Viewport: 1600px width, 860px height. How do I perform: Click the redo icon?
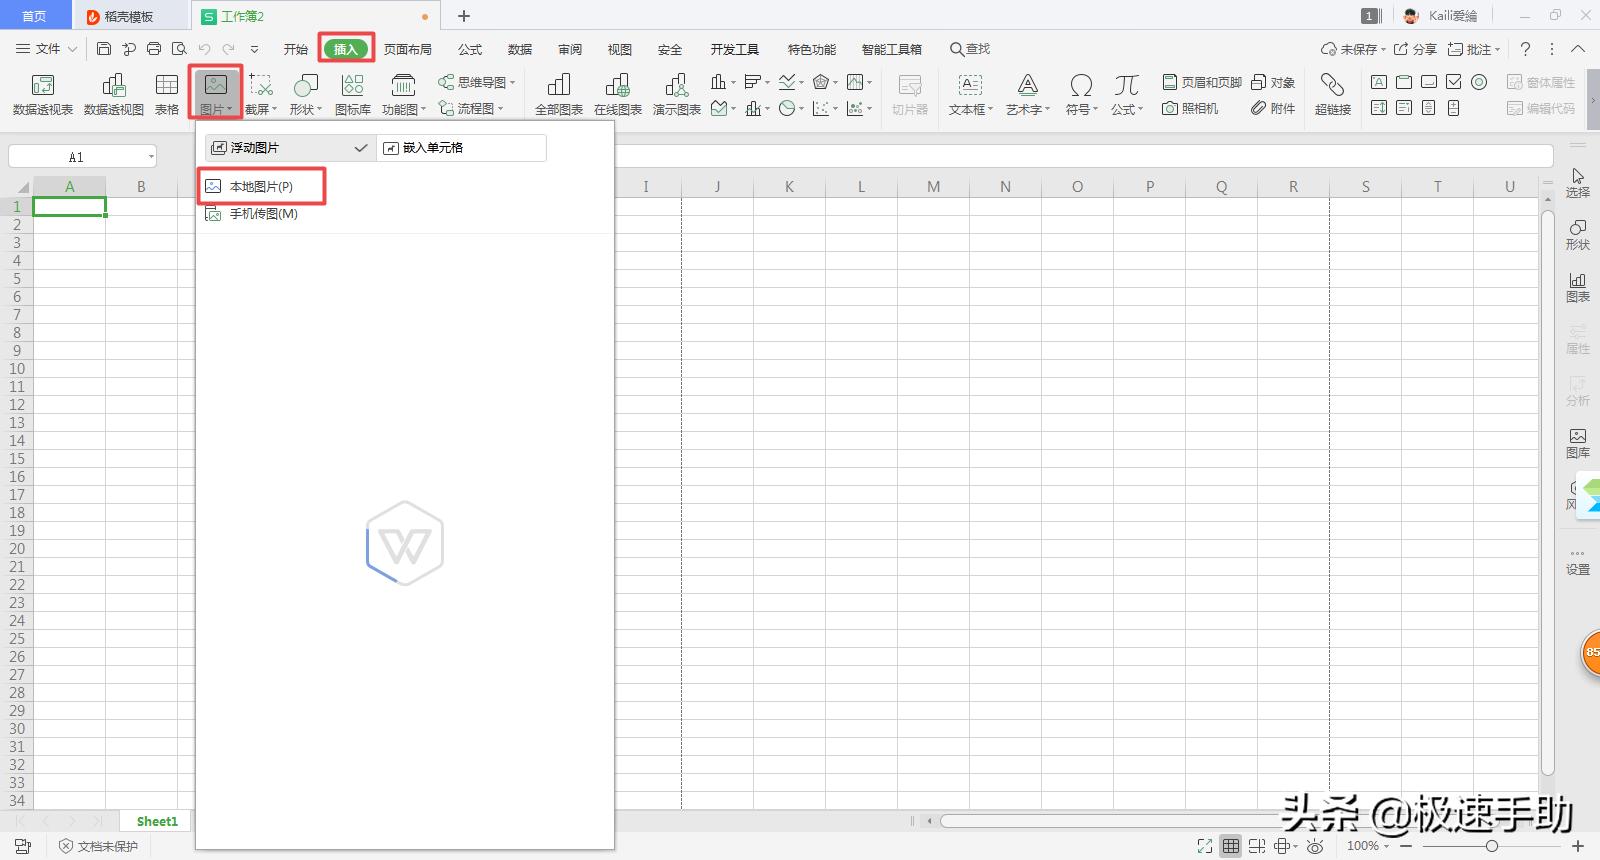tap(229, 49)
